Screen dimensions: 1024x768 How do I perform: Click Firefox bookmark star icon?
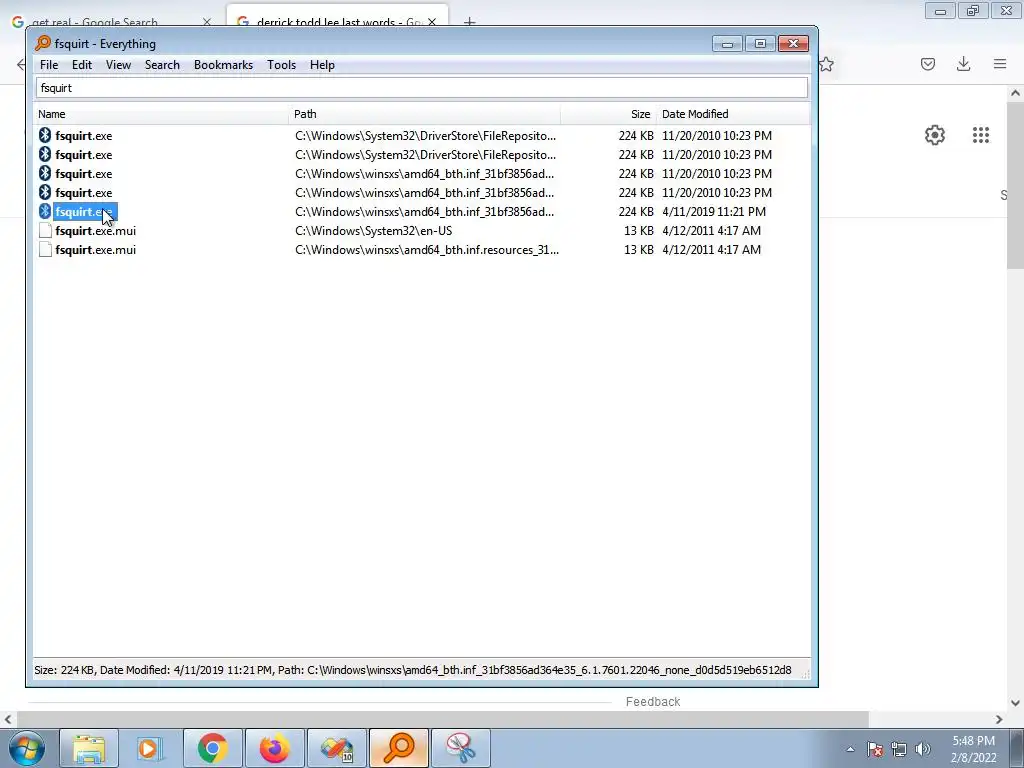click(826, 64)
